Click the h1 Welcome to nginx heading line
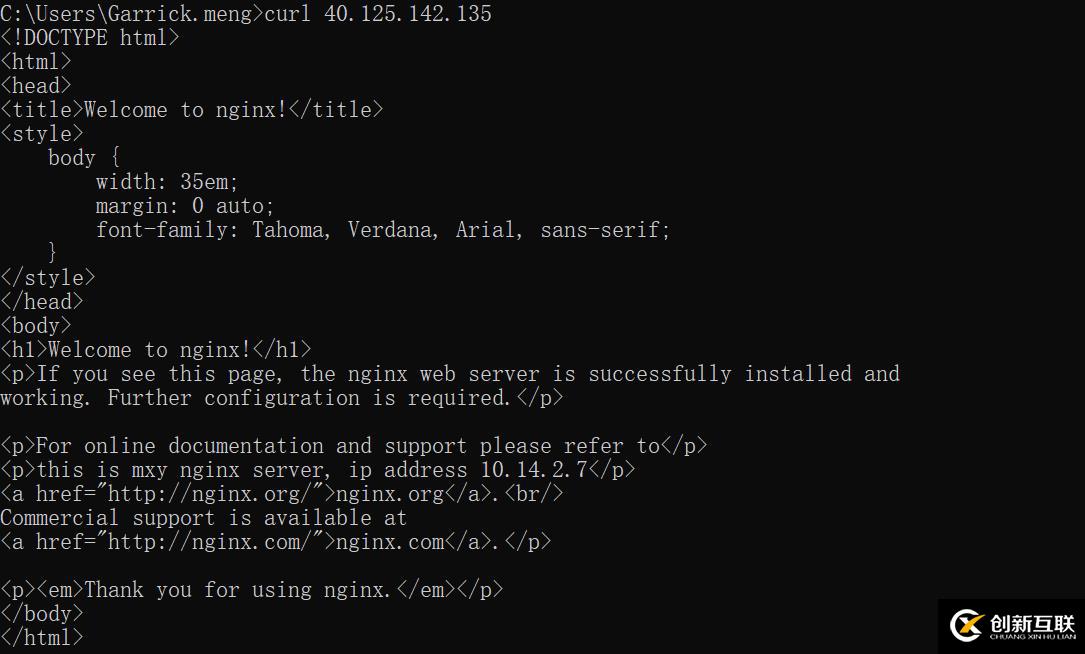 tap(156, 349)
